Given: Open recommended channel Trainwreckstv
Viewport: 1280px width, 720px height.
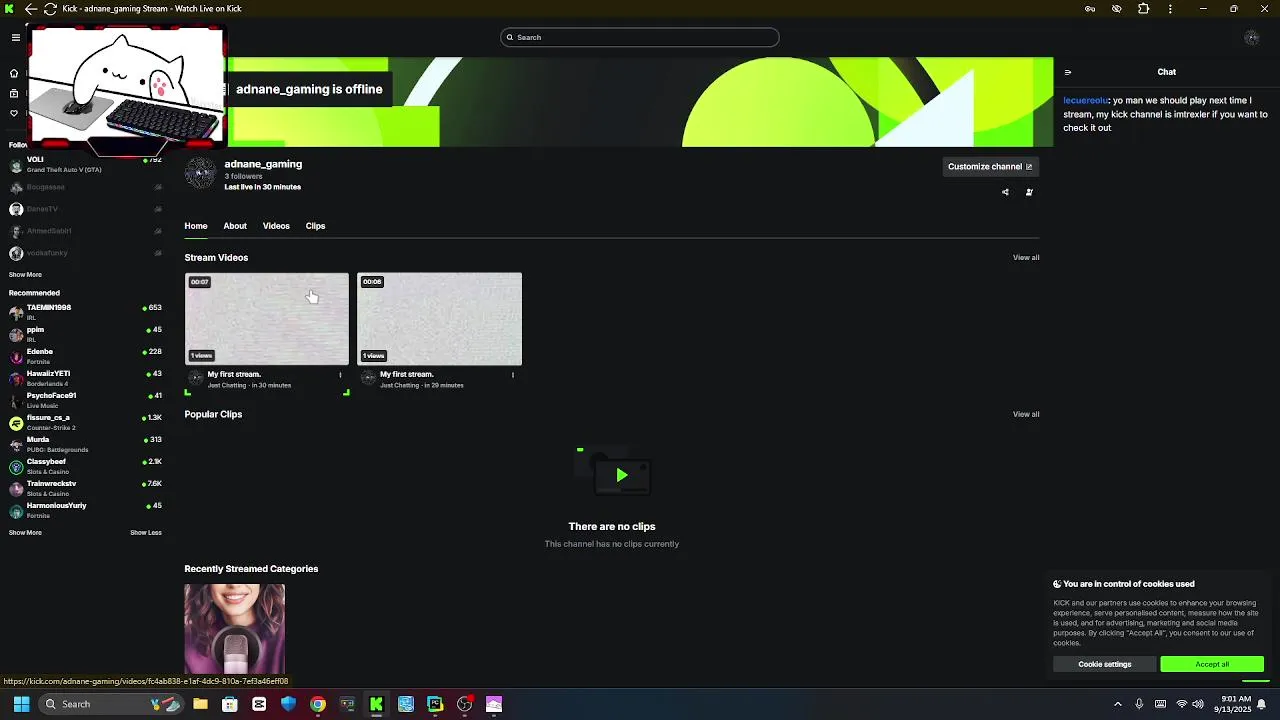Looking at the screenshot, I should 85,488.
